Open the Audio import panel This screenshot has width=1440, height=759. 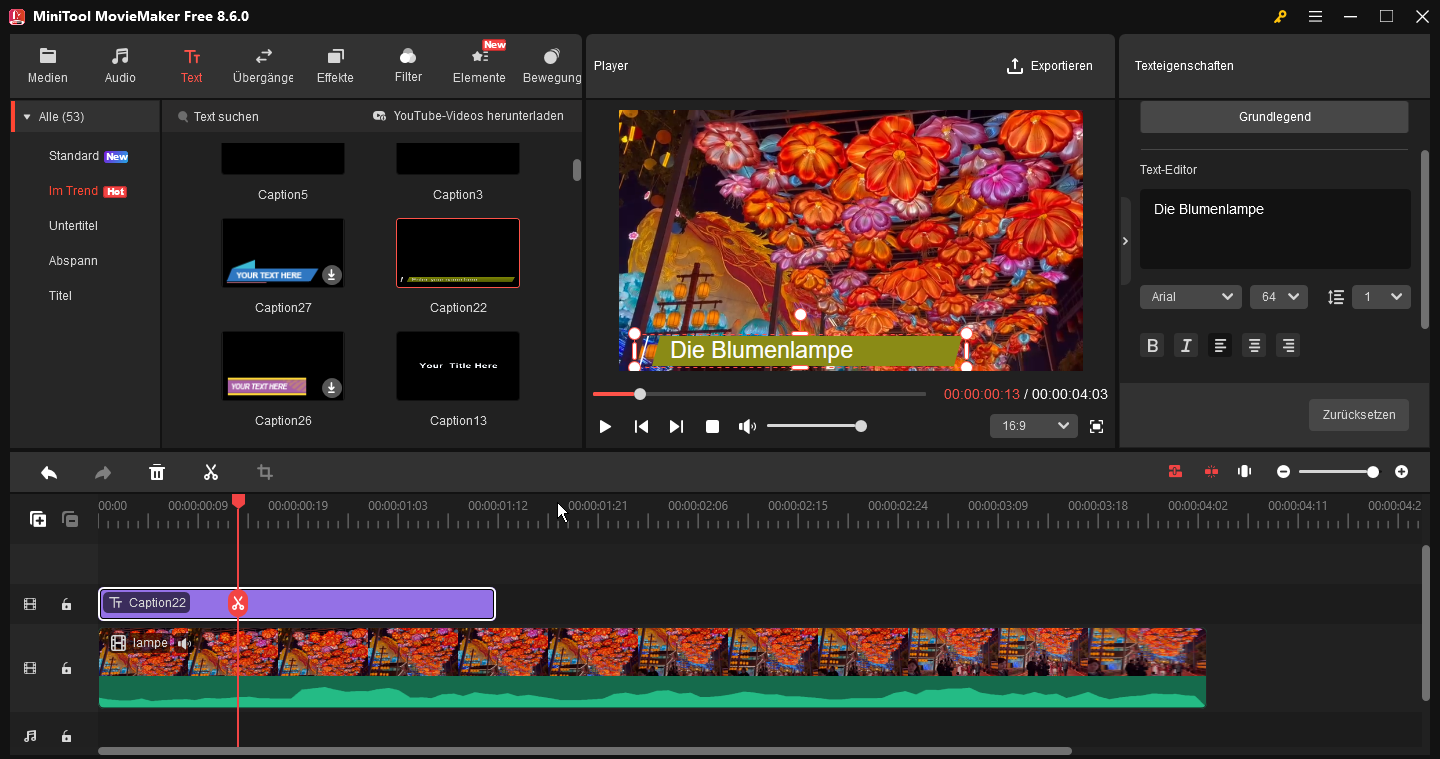(x=119, y=65)
